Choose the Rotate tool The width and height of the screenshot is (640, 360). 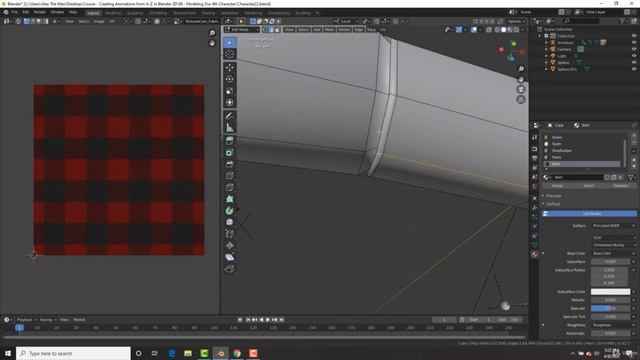point(230,79)
